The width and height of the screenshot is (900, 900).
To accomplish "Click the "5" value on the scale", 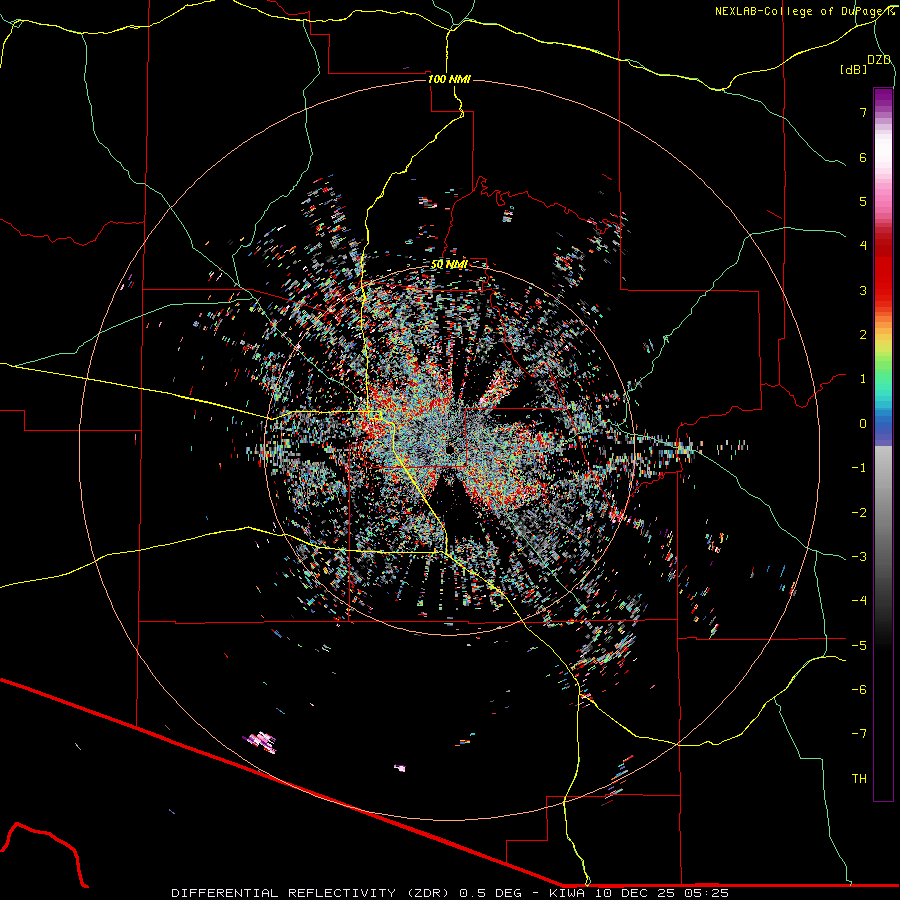I will click(x=863, y=201).
